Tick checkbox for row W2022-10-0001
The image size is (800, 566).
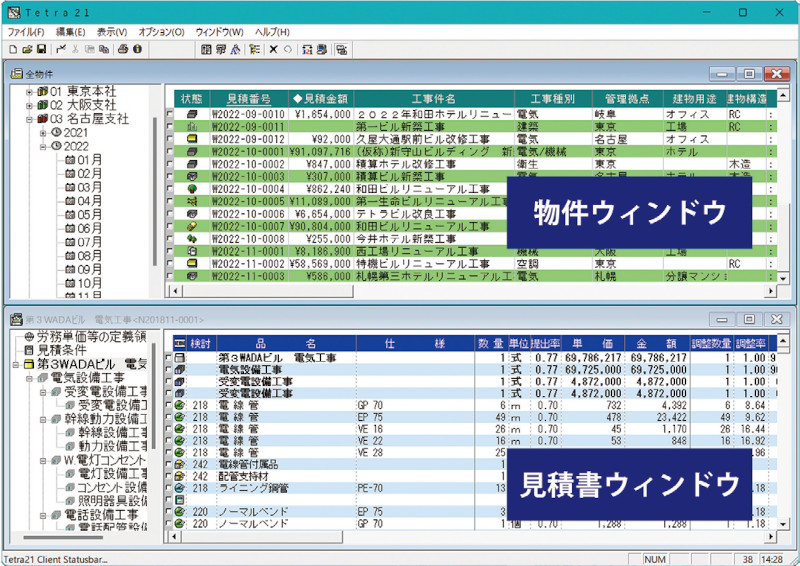click(x=170, y=152)
